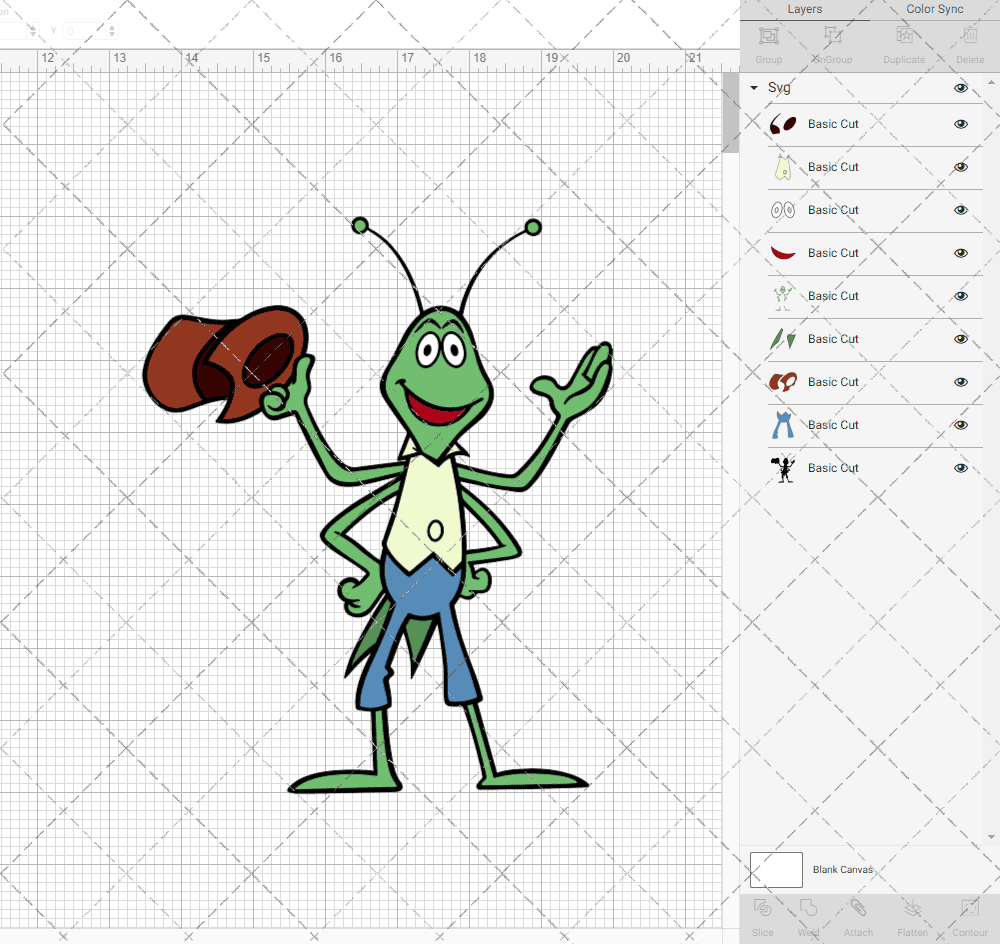Select the cream vest layer thumbnail

(x=783, y=167)
